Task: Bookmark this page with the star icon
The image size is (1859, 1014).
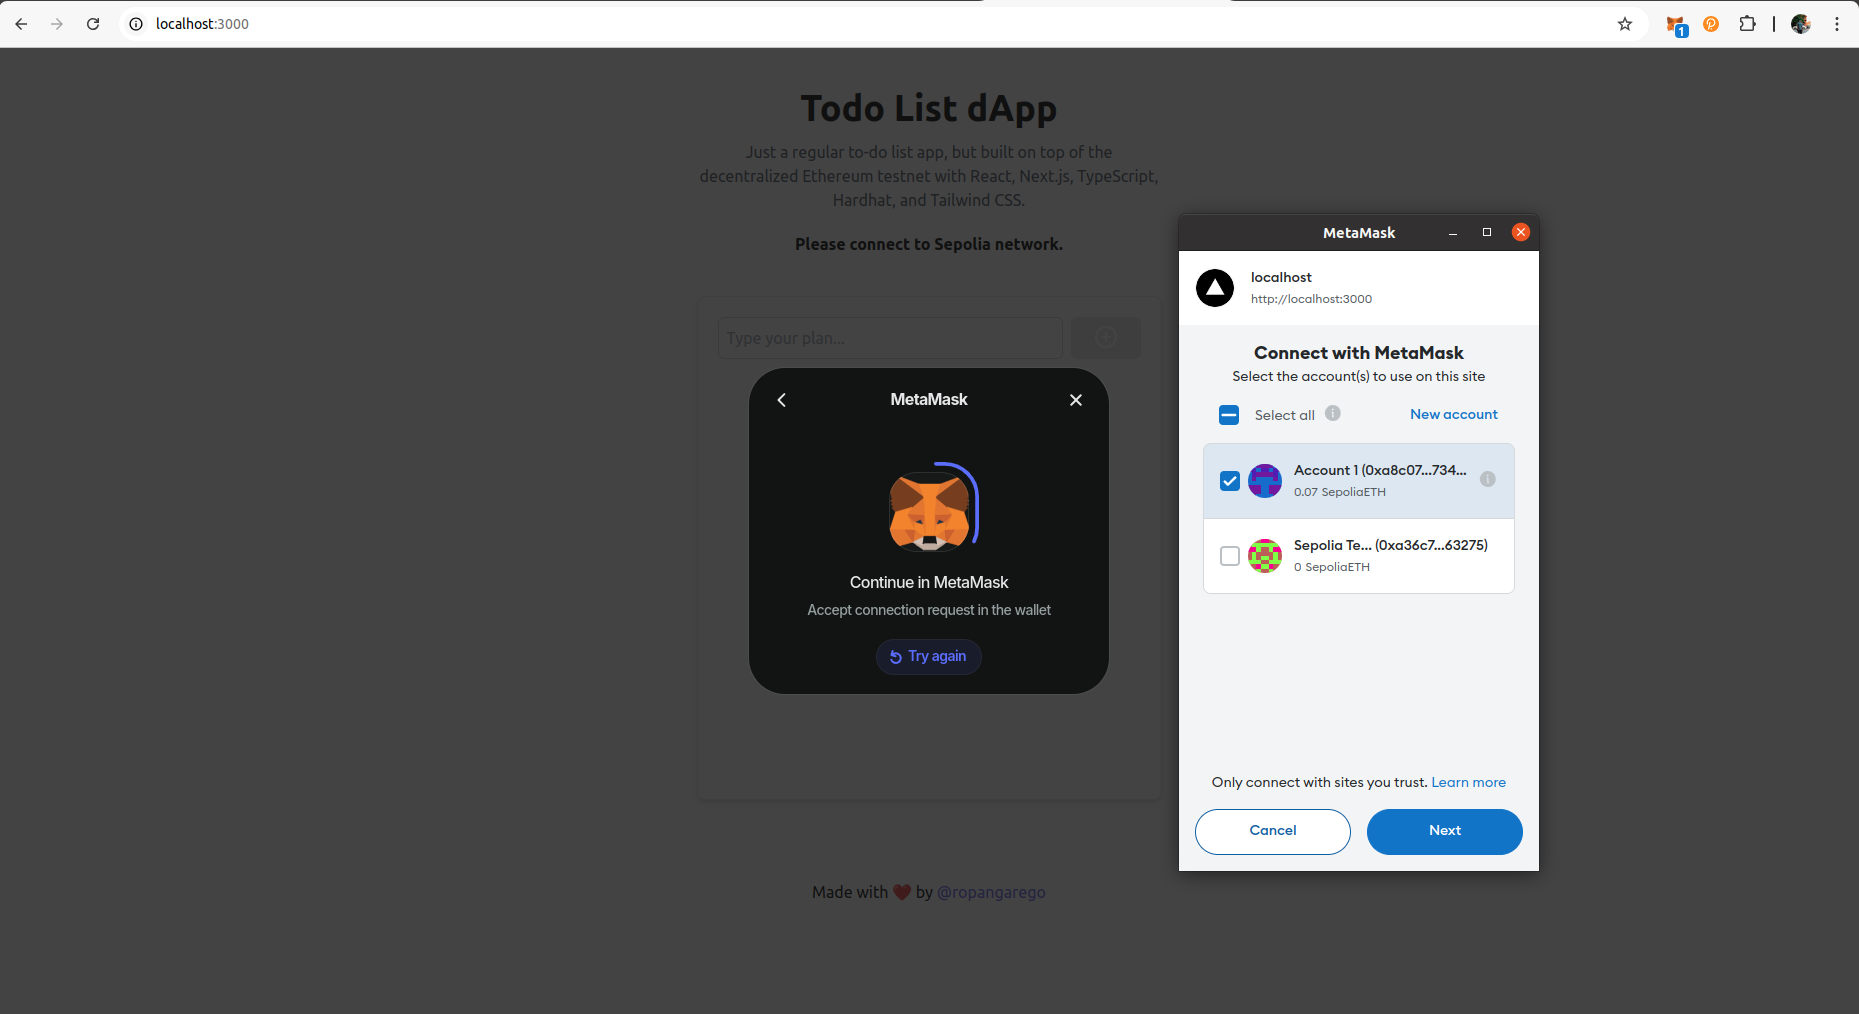Action: point(1625,24)
